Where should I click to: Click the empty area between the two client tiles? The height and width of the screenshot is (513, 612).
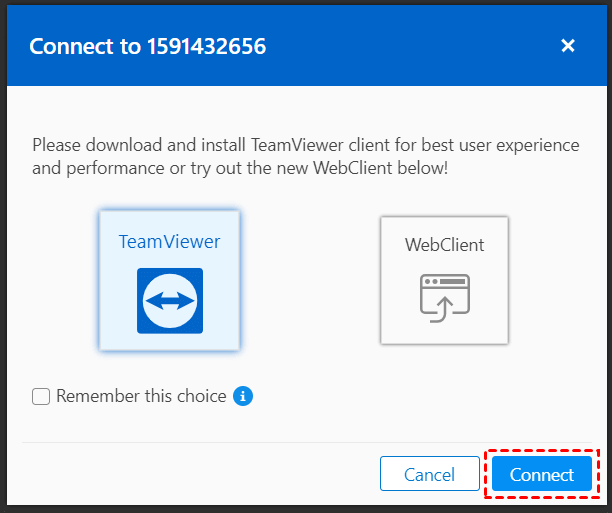pos(310,281)
